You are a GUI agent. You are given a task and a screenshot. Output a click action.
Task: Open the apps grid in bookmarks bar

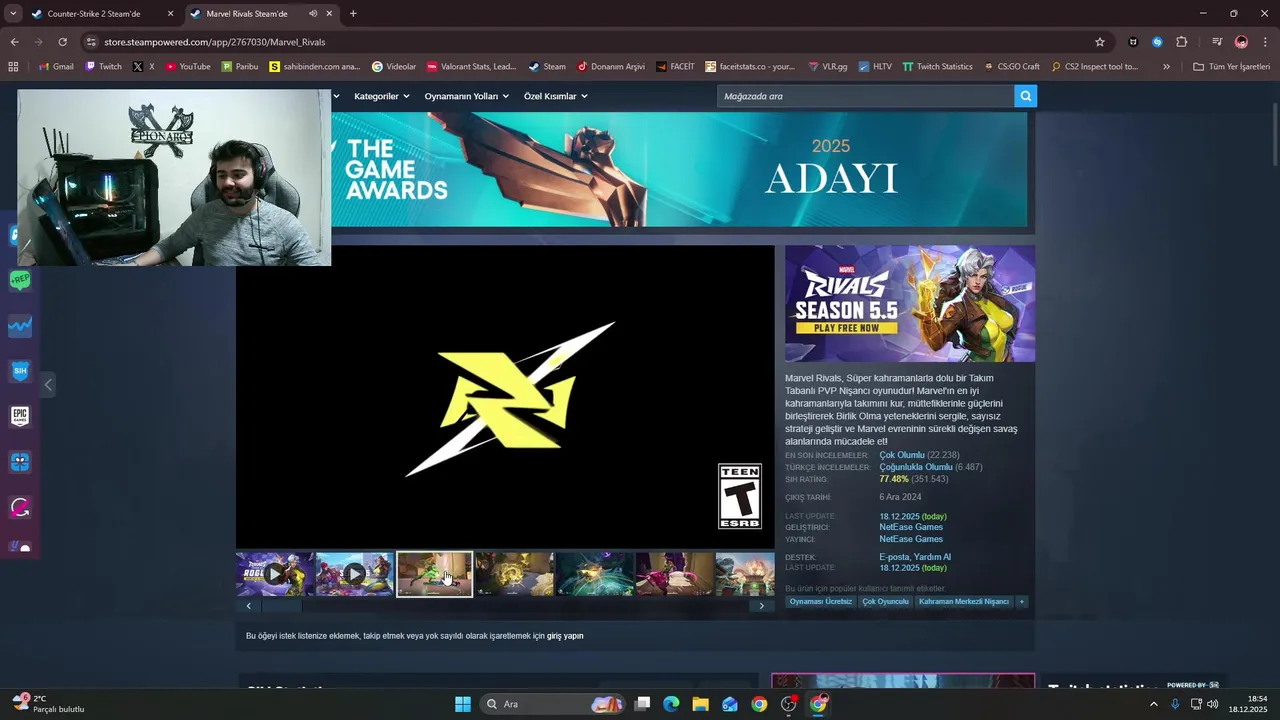click(x=13, y=67)
